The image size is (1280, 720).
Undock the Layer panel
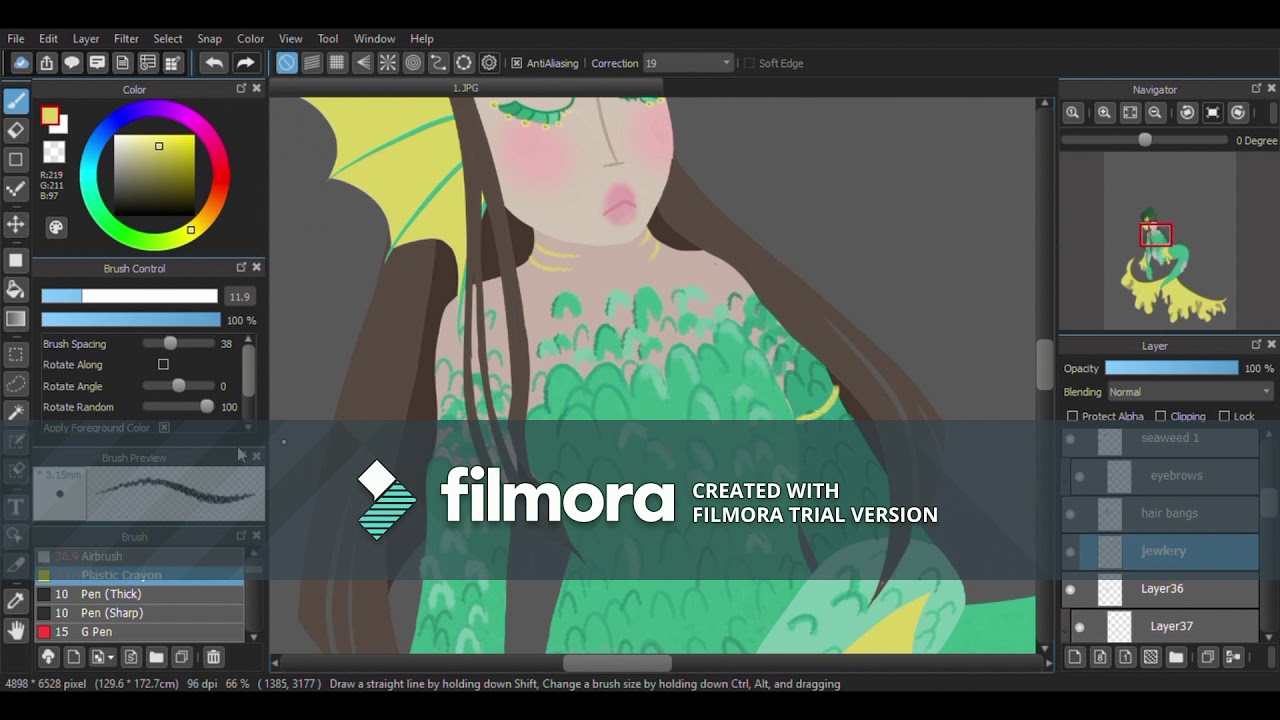coord(1256,345)
